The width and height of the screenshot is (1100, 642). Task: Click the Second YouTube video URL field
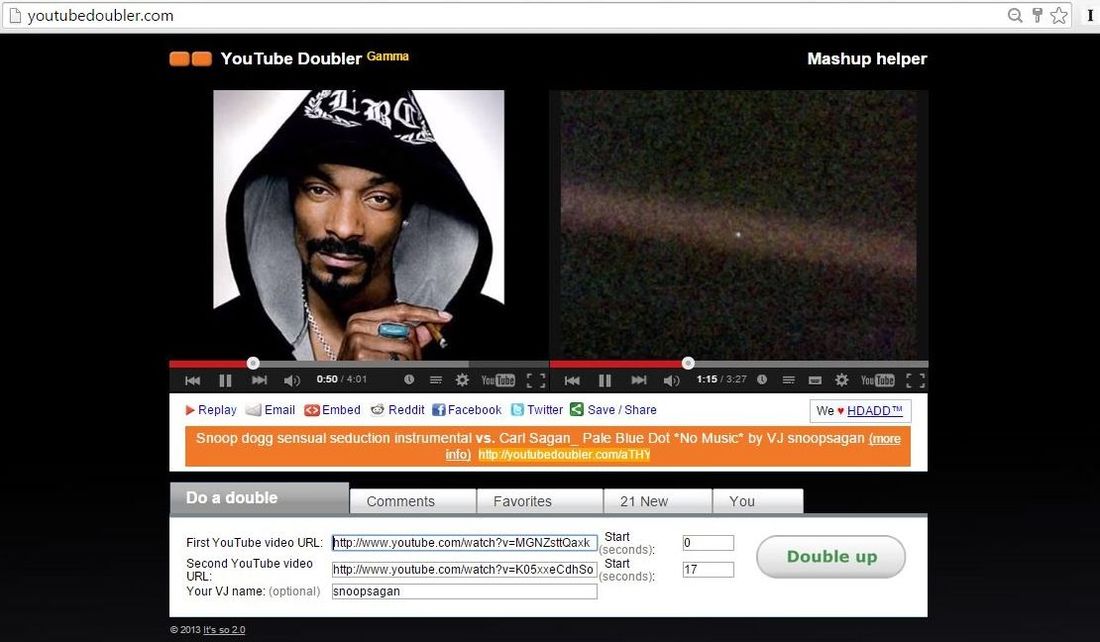464,569
